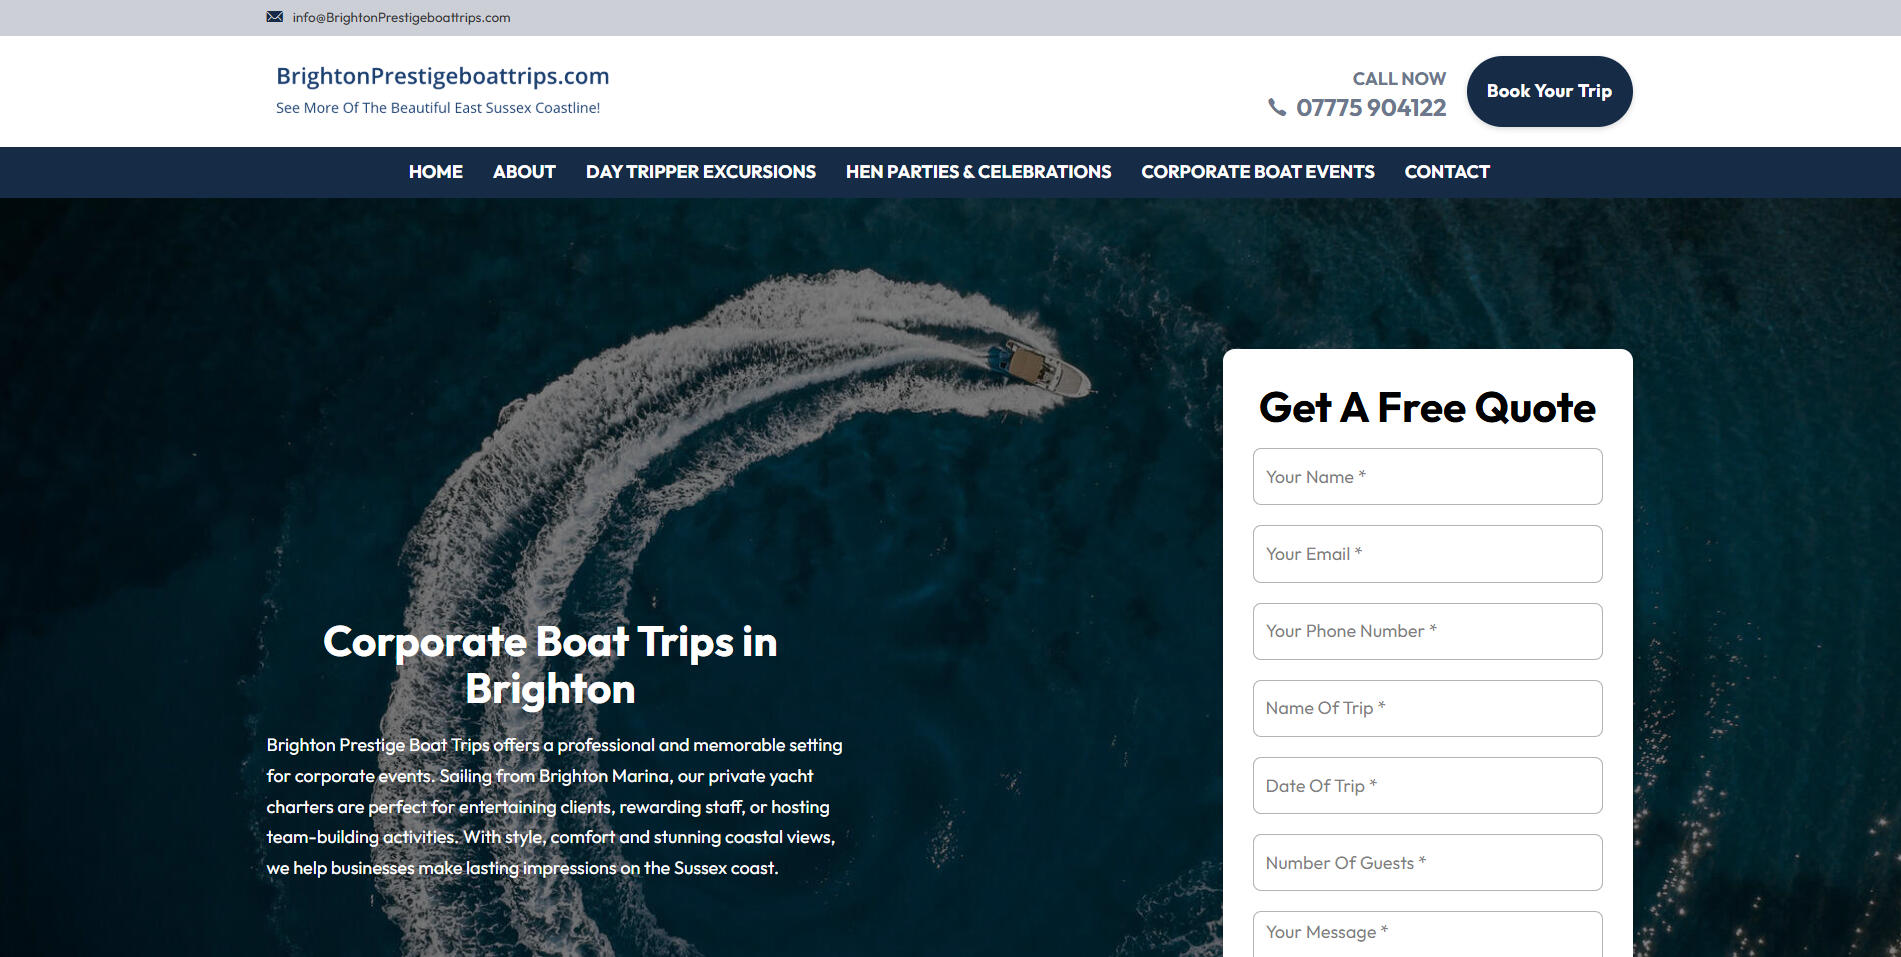Click the Book Your Trip button
The height and width of the screenshot is (957, 1901).
pyautogui.click(x=1549, y=91)
